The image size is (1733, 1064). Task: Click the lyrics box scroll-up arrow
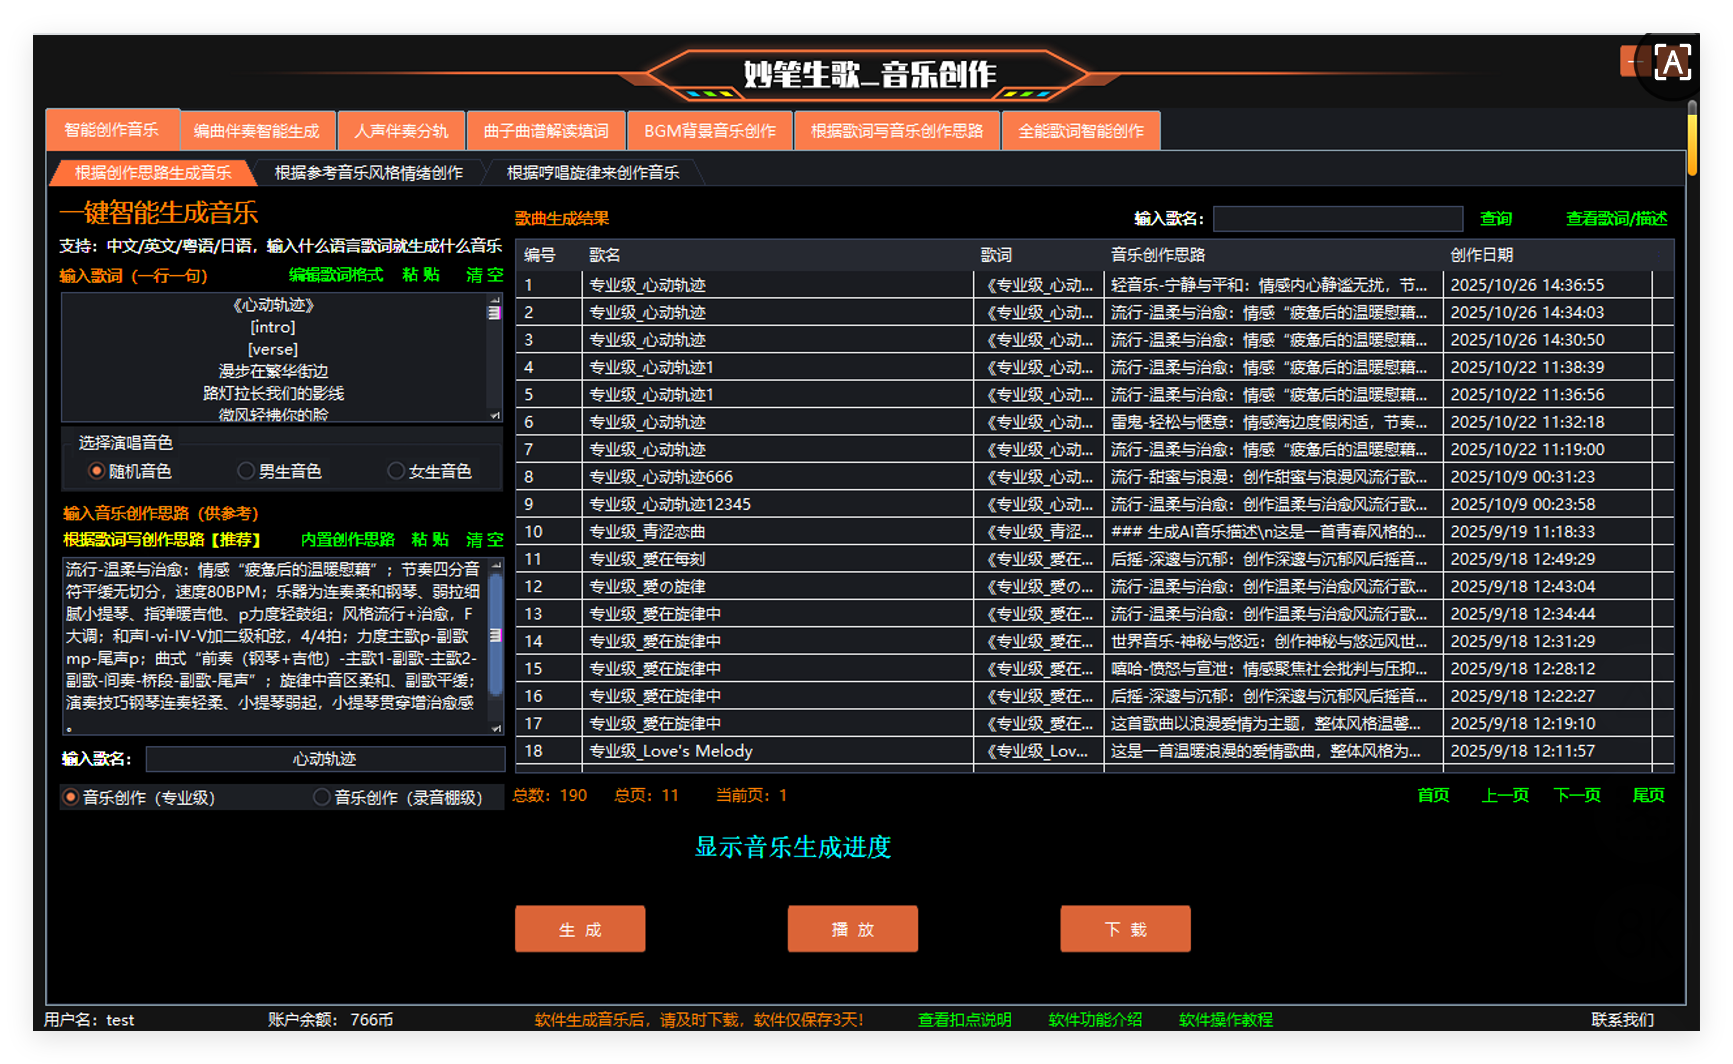pyautogui.click(x=494, y=300)
